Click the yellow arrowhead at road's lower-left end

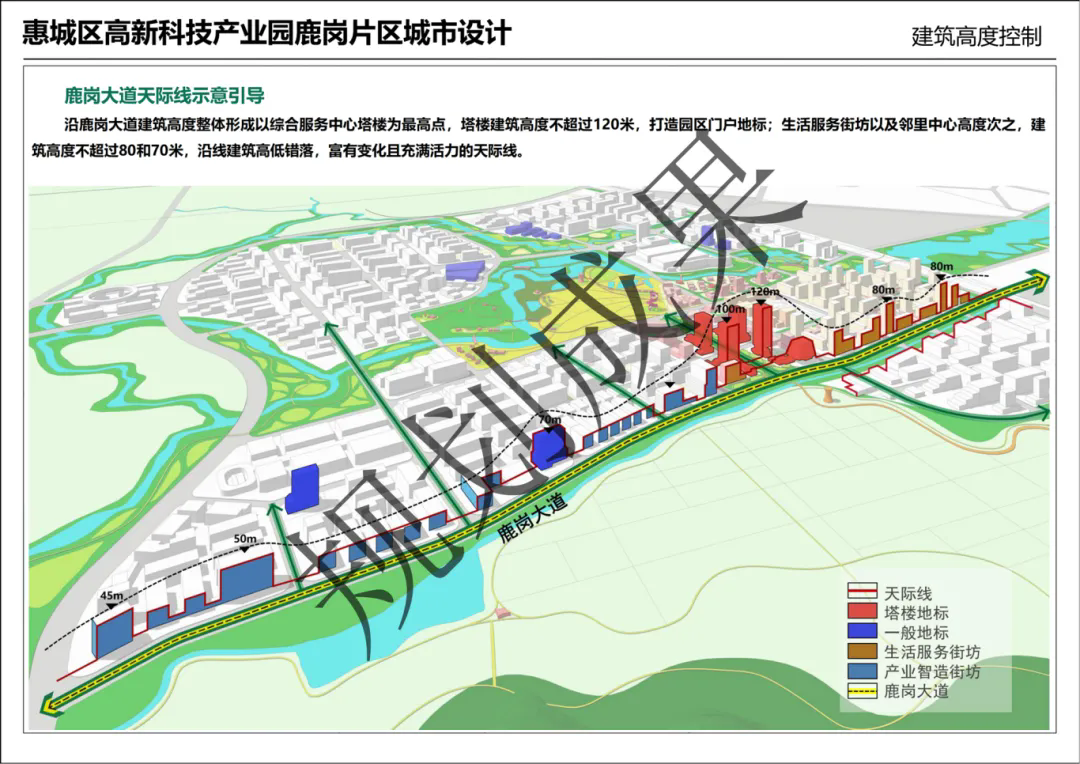[47, 708]
